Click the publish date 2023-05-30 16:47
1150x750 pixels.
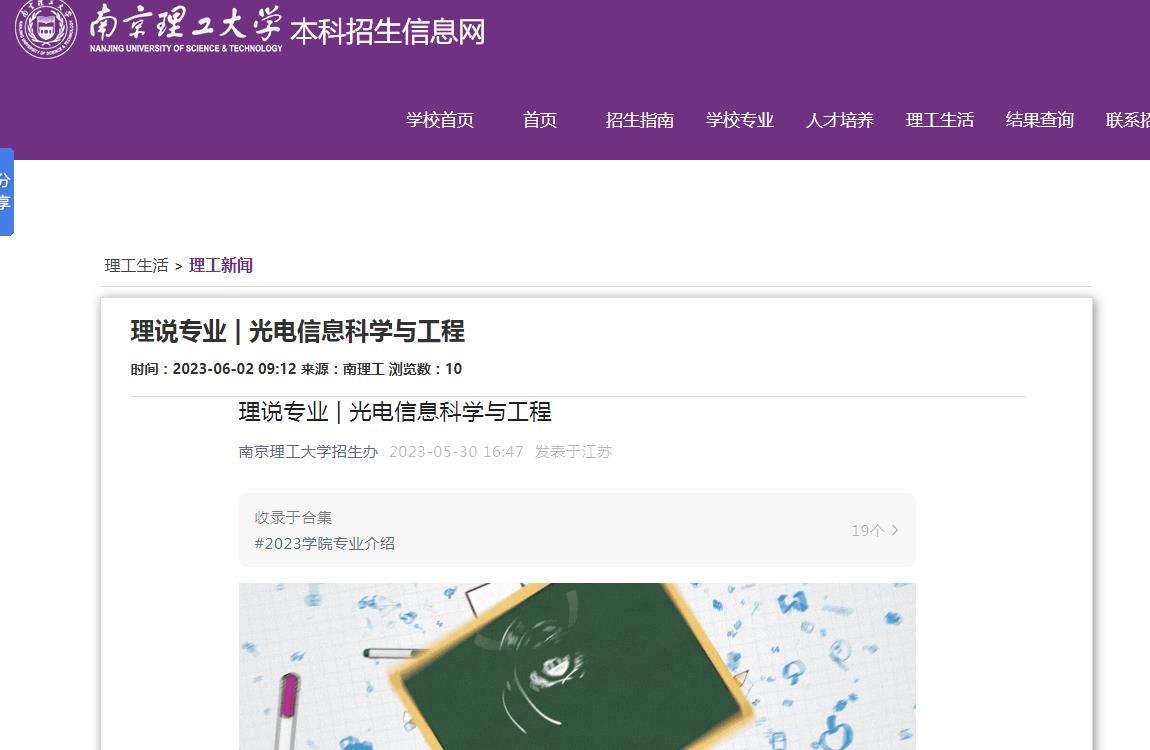click(x=456, y=452)
